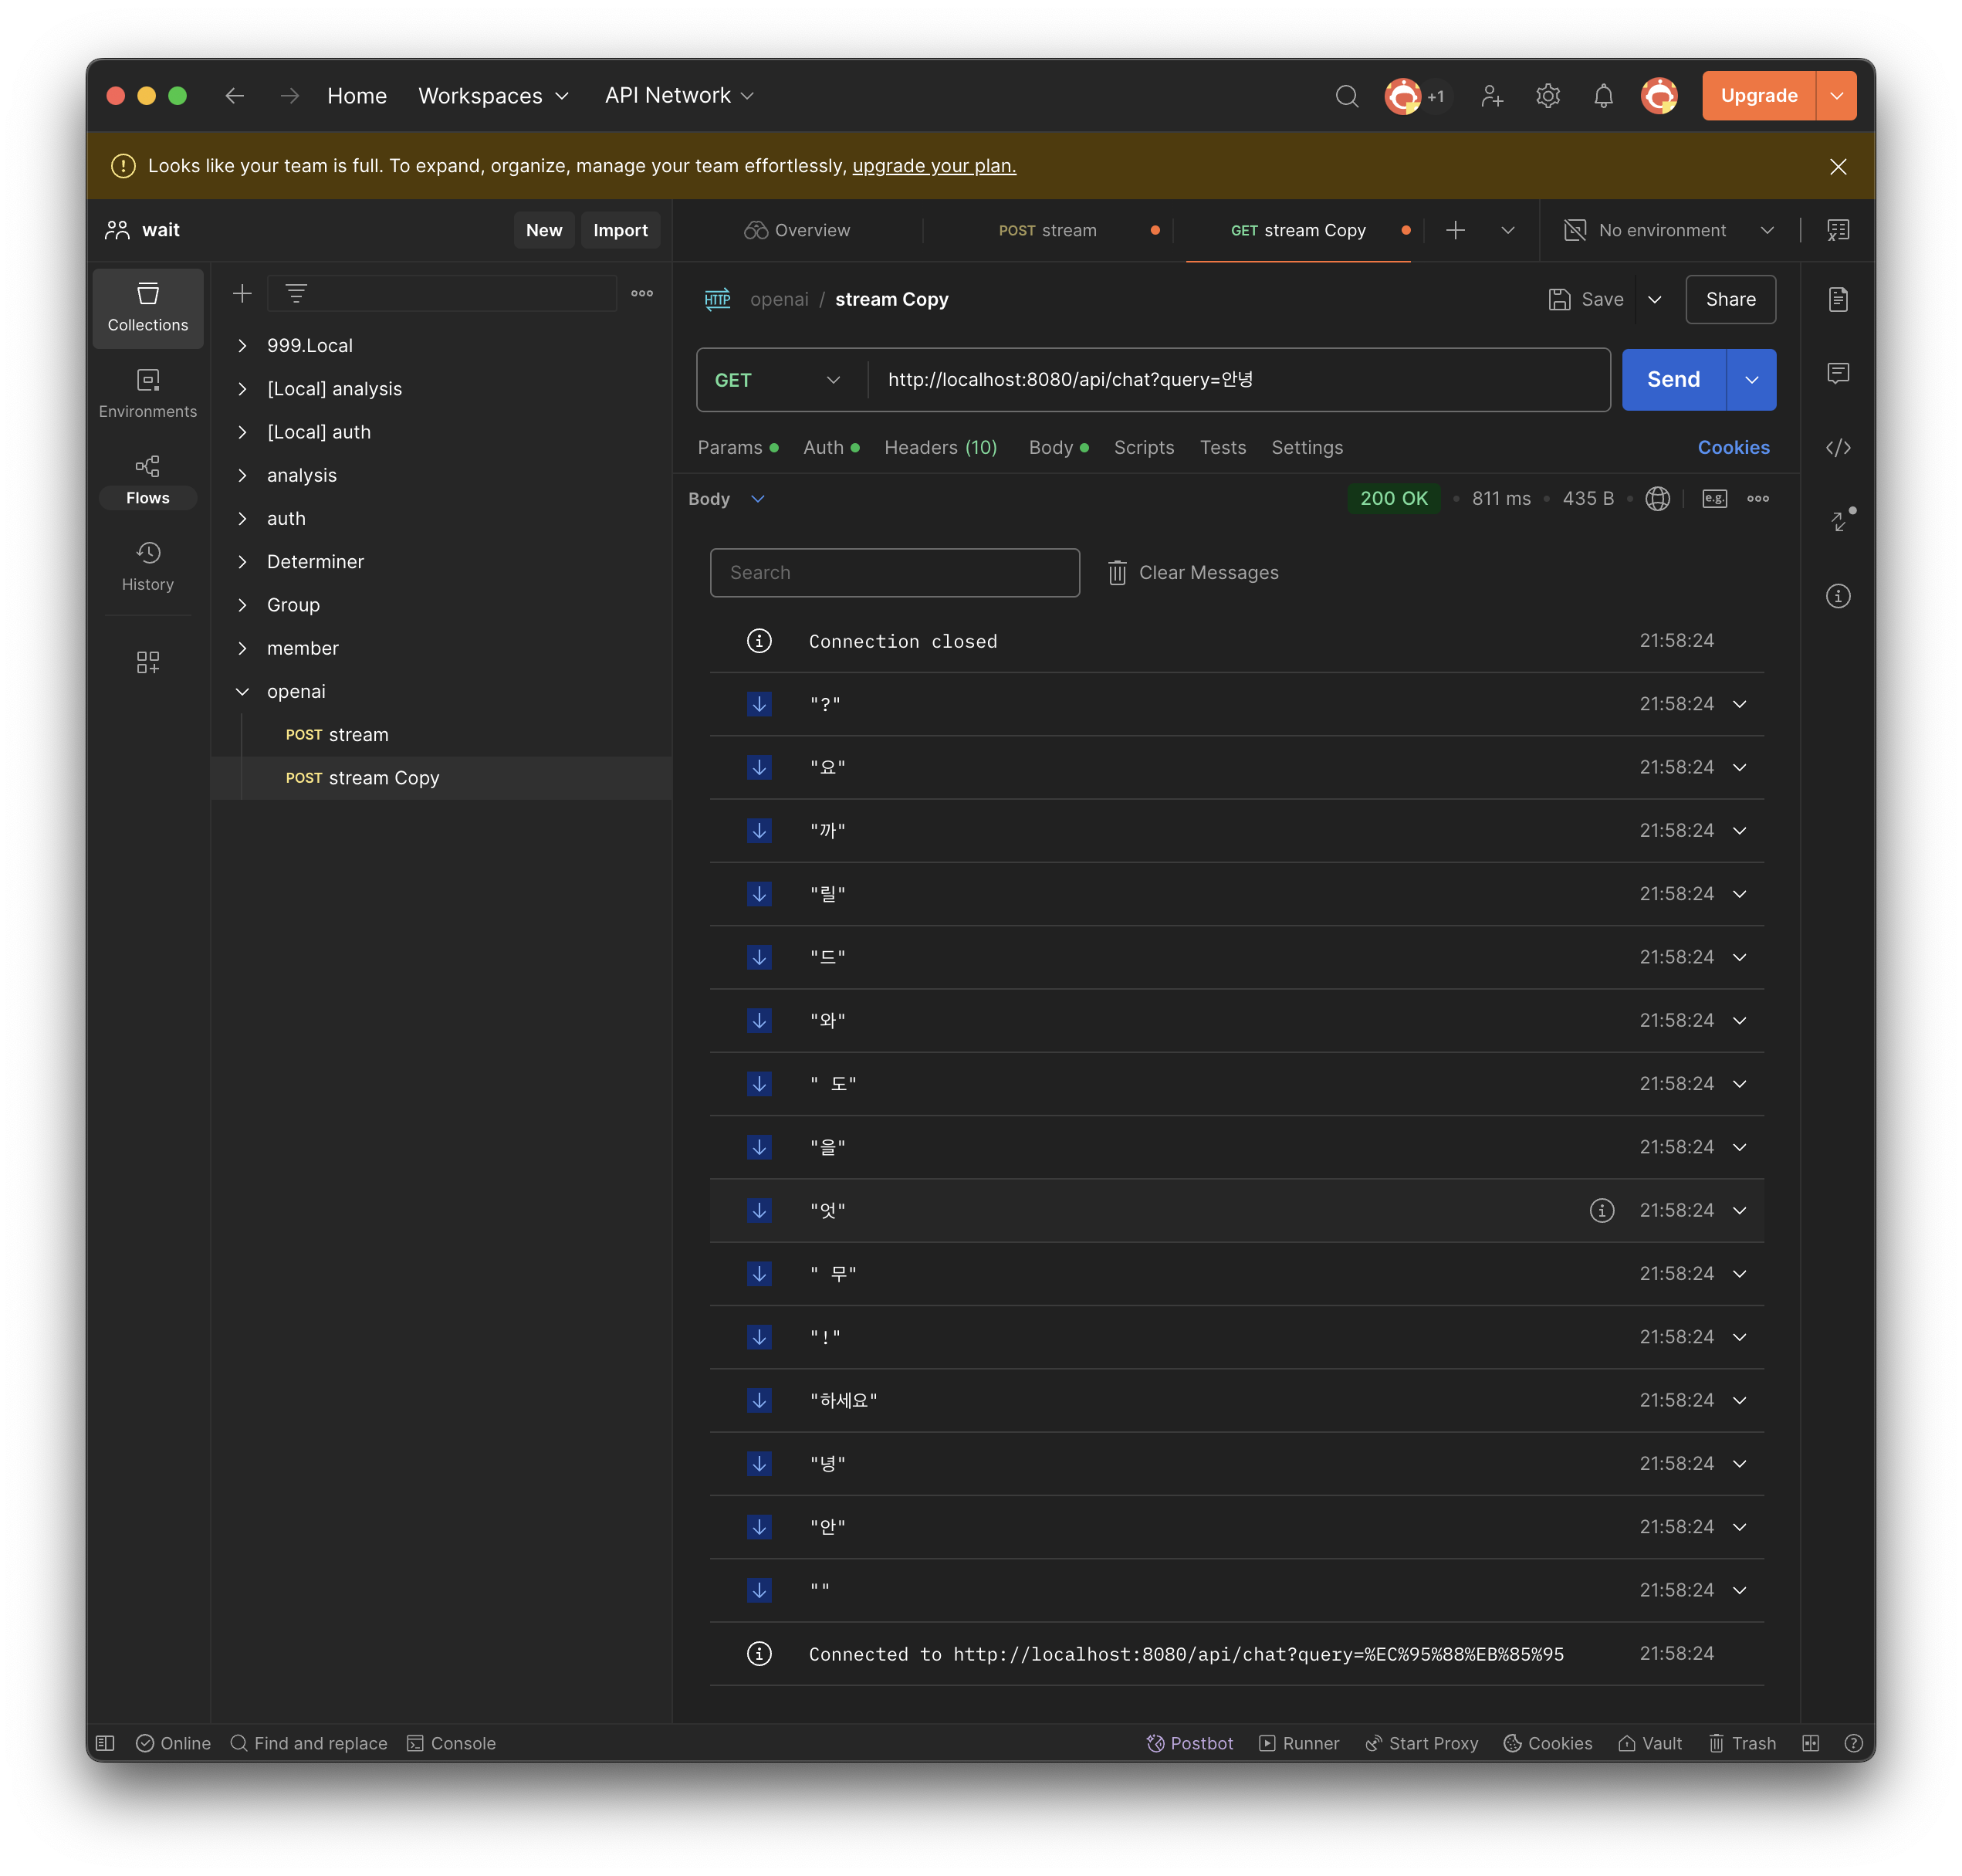Open the notifications bell
Screen dimensions: 1962x1876
coord(1603,96)
